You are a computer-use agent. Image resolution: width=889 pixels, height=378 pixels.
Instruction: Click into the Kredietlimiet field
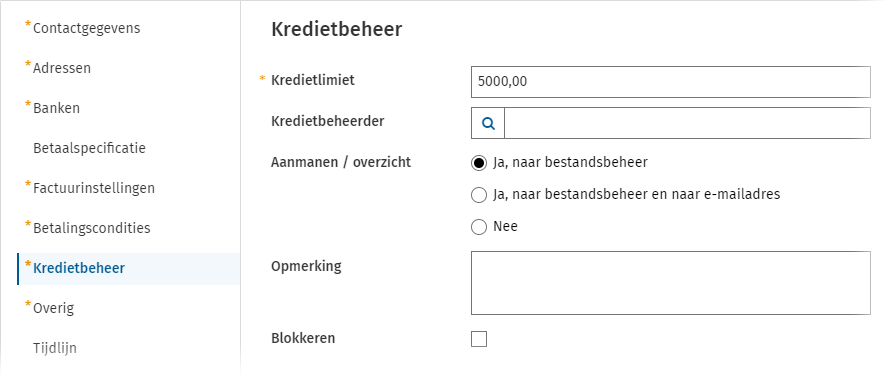pyautogui.click(x=671, y=82)
